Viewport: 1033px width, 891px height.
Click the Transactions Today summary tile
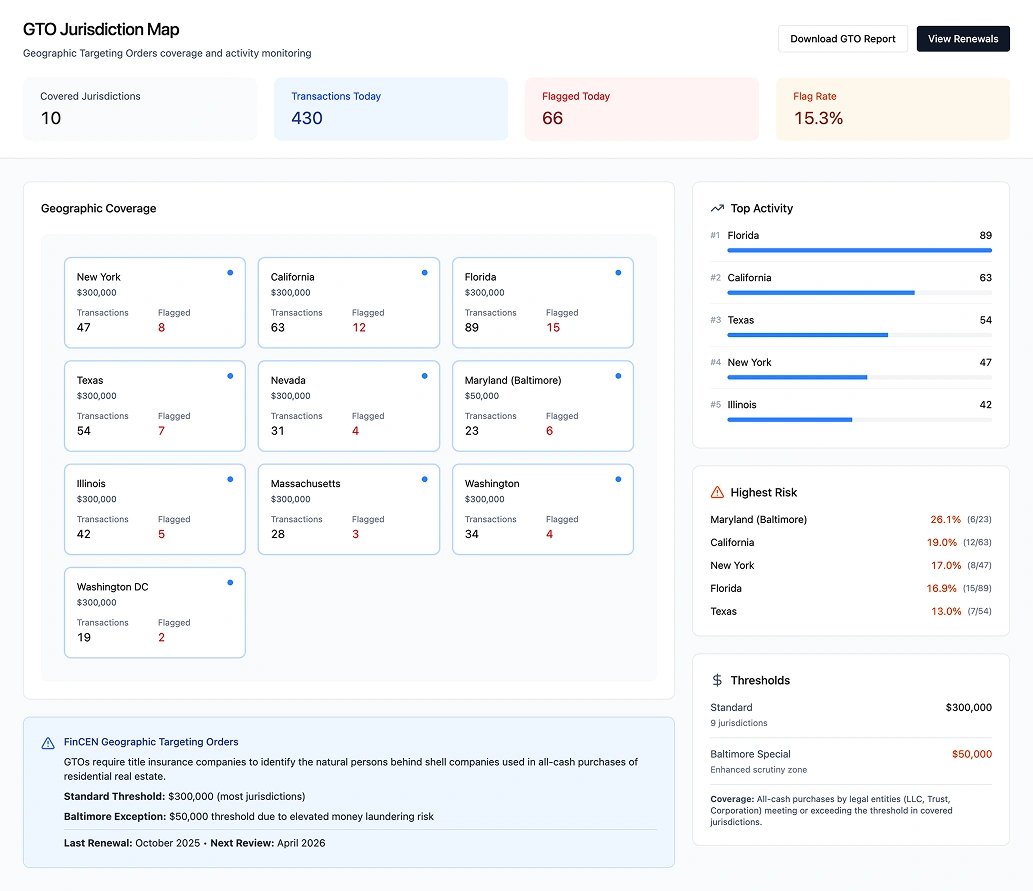pos(390,109)
